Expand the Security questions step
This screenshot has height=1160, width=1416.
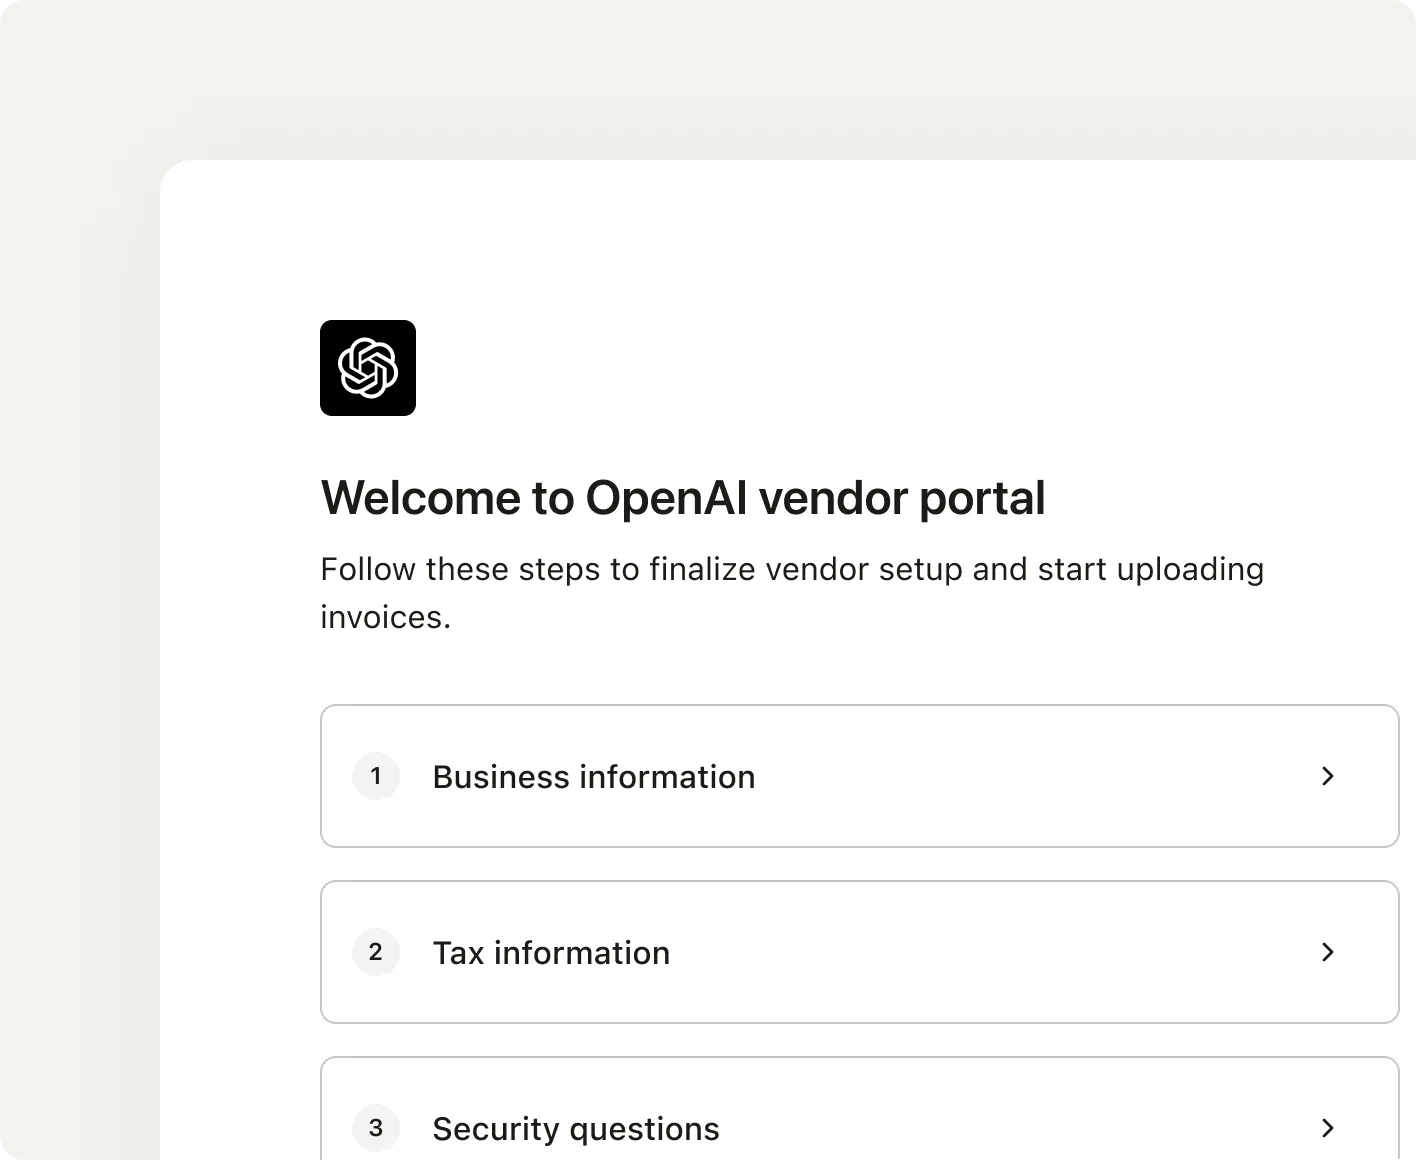(x=860, y=1120)
